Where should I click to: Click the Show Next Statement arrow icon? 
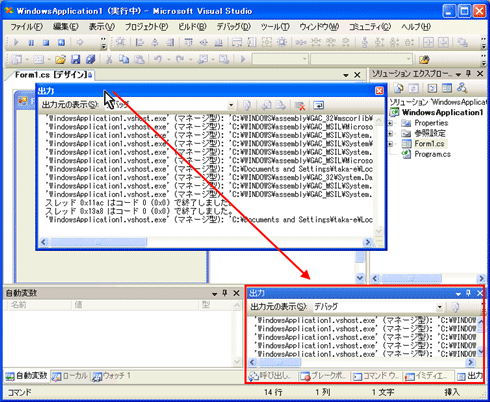point(80,43)
